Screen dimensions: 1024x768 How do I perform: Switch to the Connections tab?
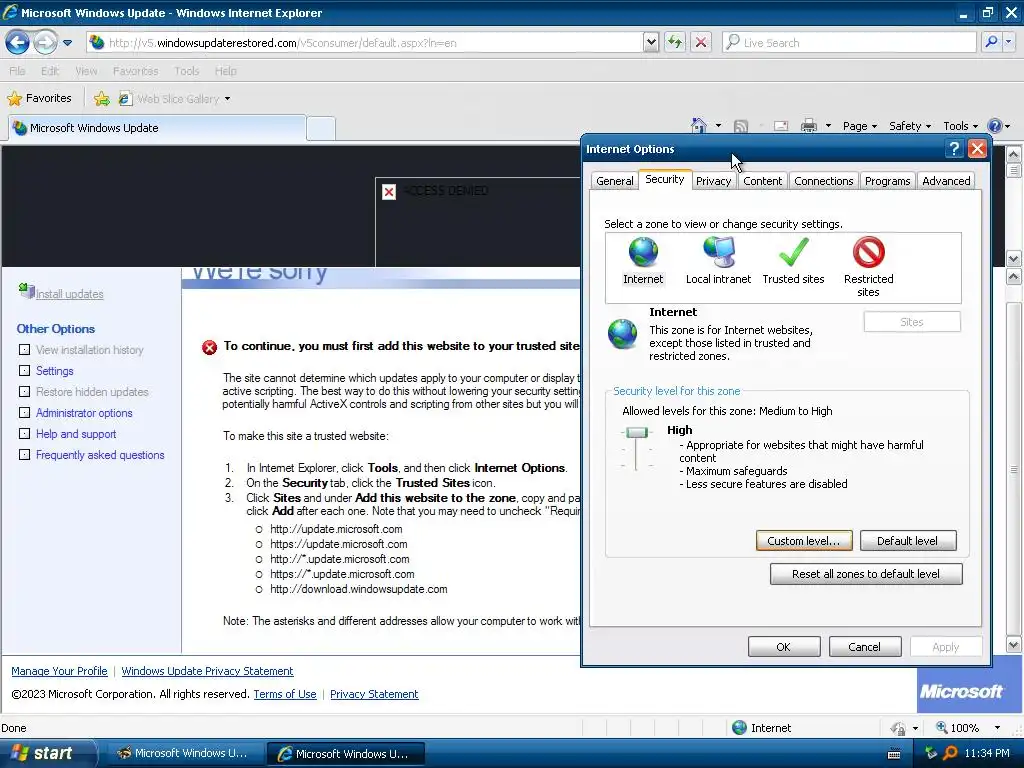pos(824,181)
